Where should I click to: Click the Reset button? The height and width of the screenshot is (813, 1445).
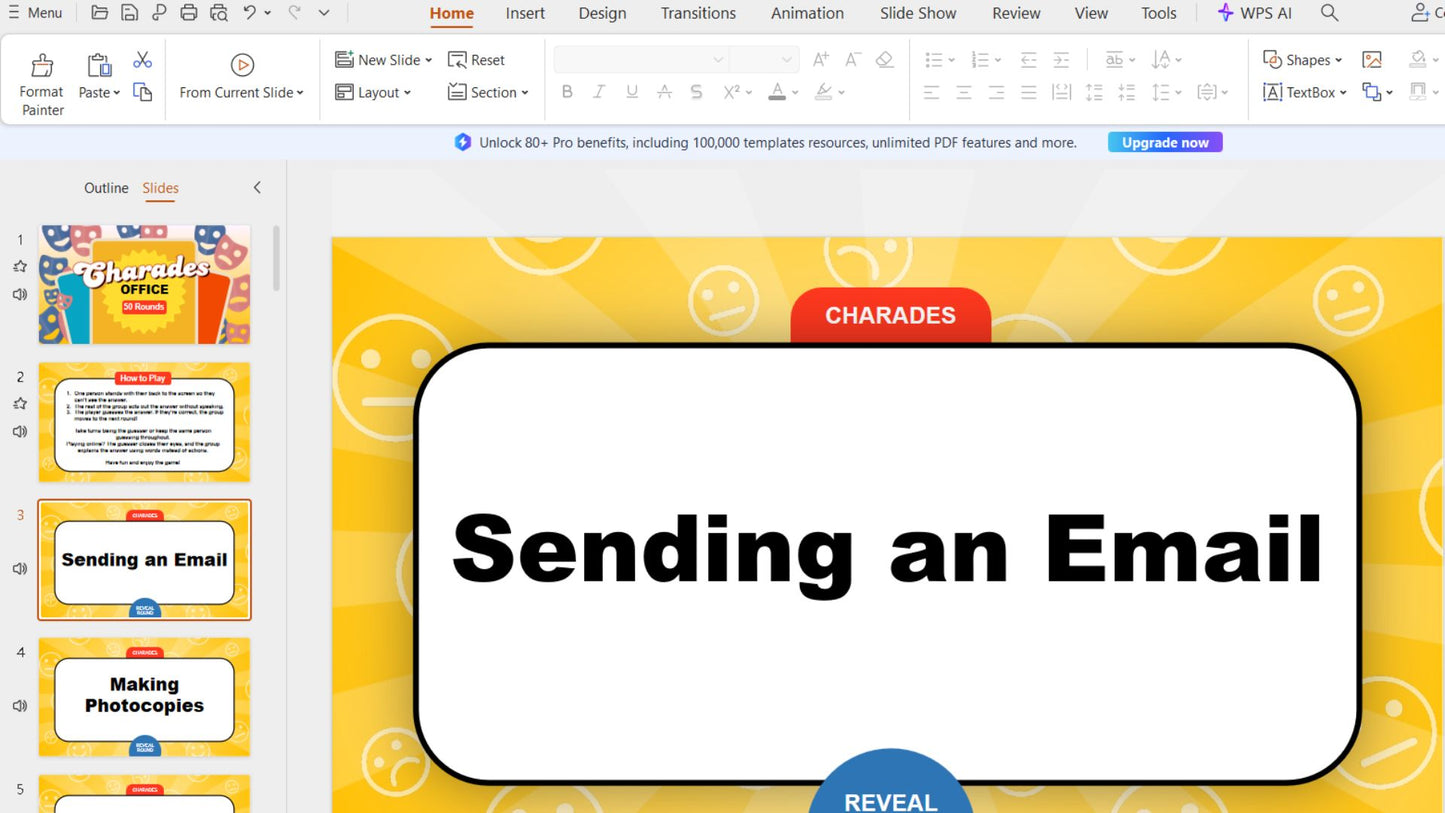click(477, 59)
